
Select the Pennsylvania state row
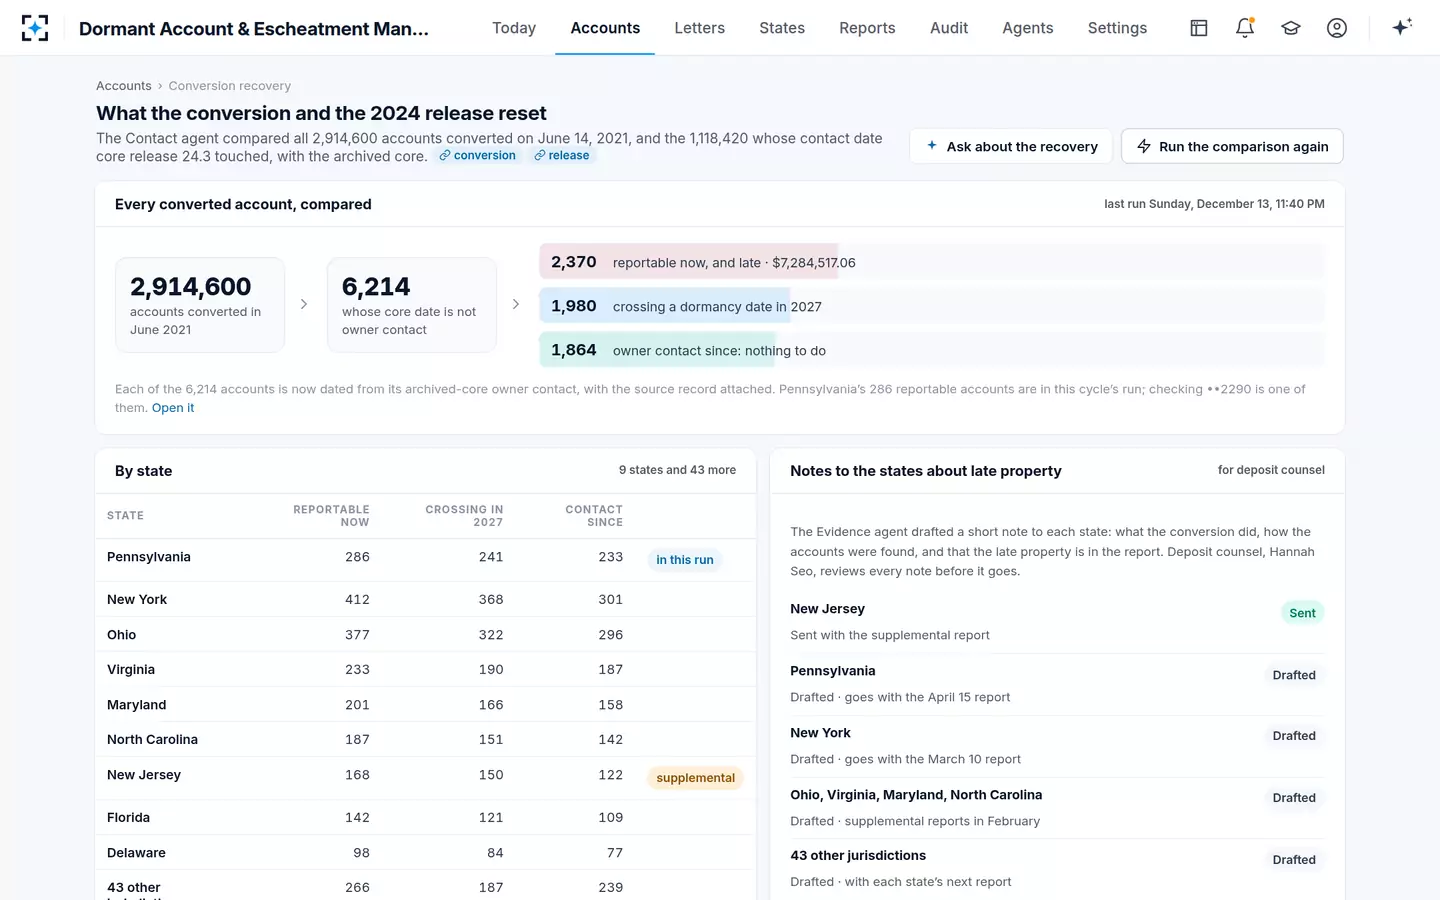(425, 560)
